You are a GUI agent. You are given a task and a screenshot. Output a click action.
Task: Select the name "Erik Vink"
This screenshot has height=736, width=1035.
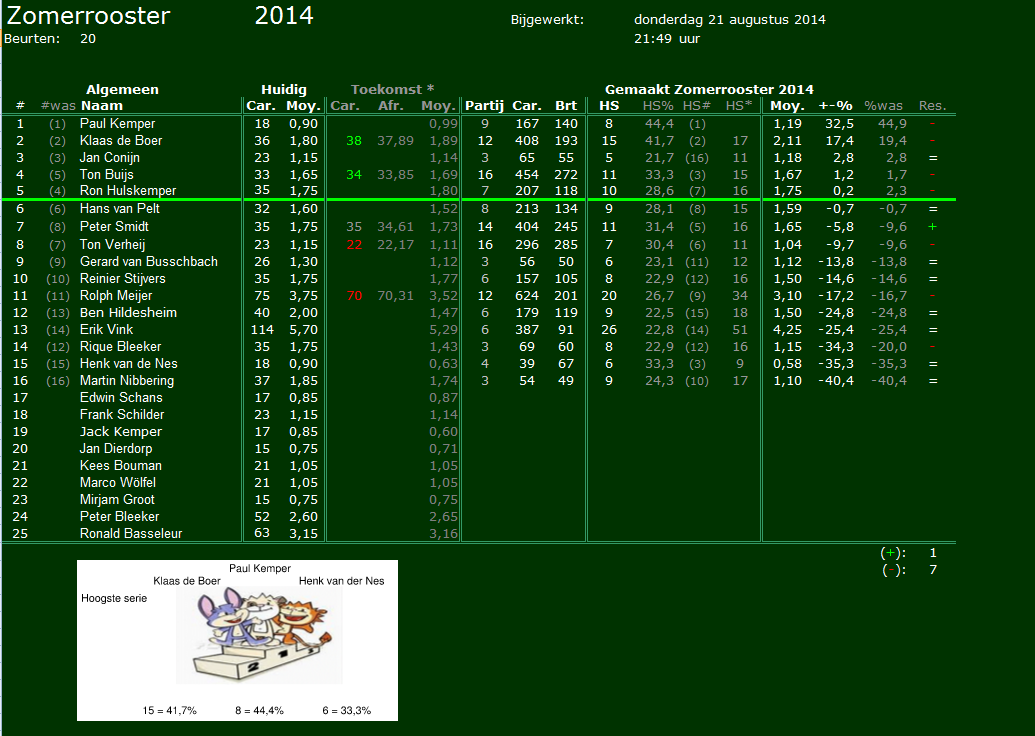pos(106,329)
